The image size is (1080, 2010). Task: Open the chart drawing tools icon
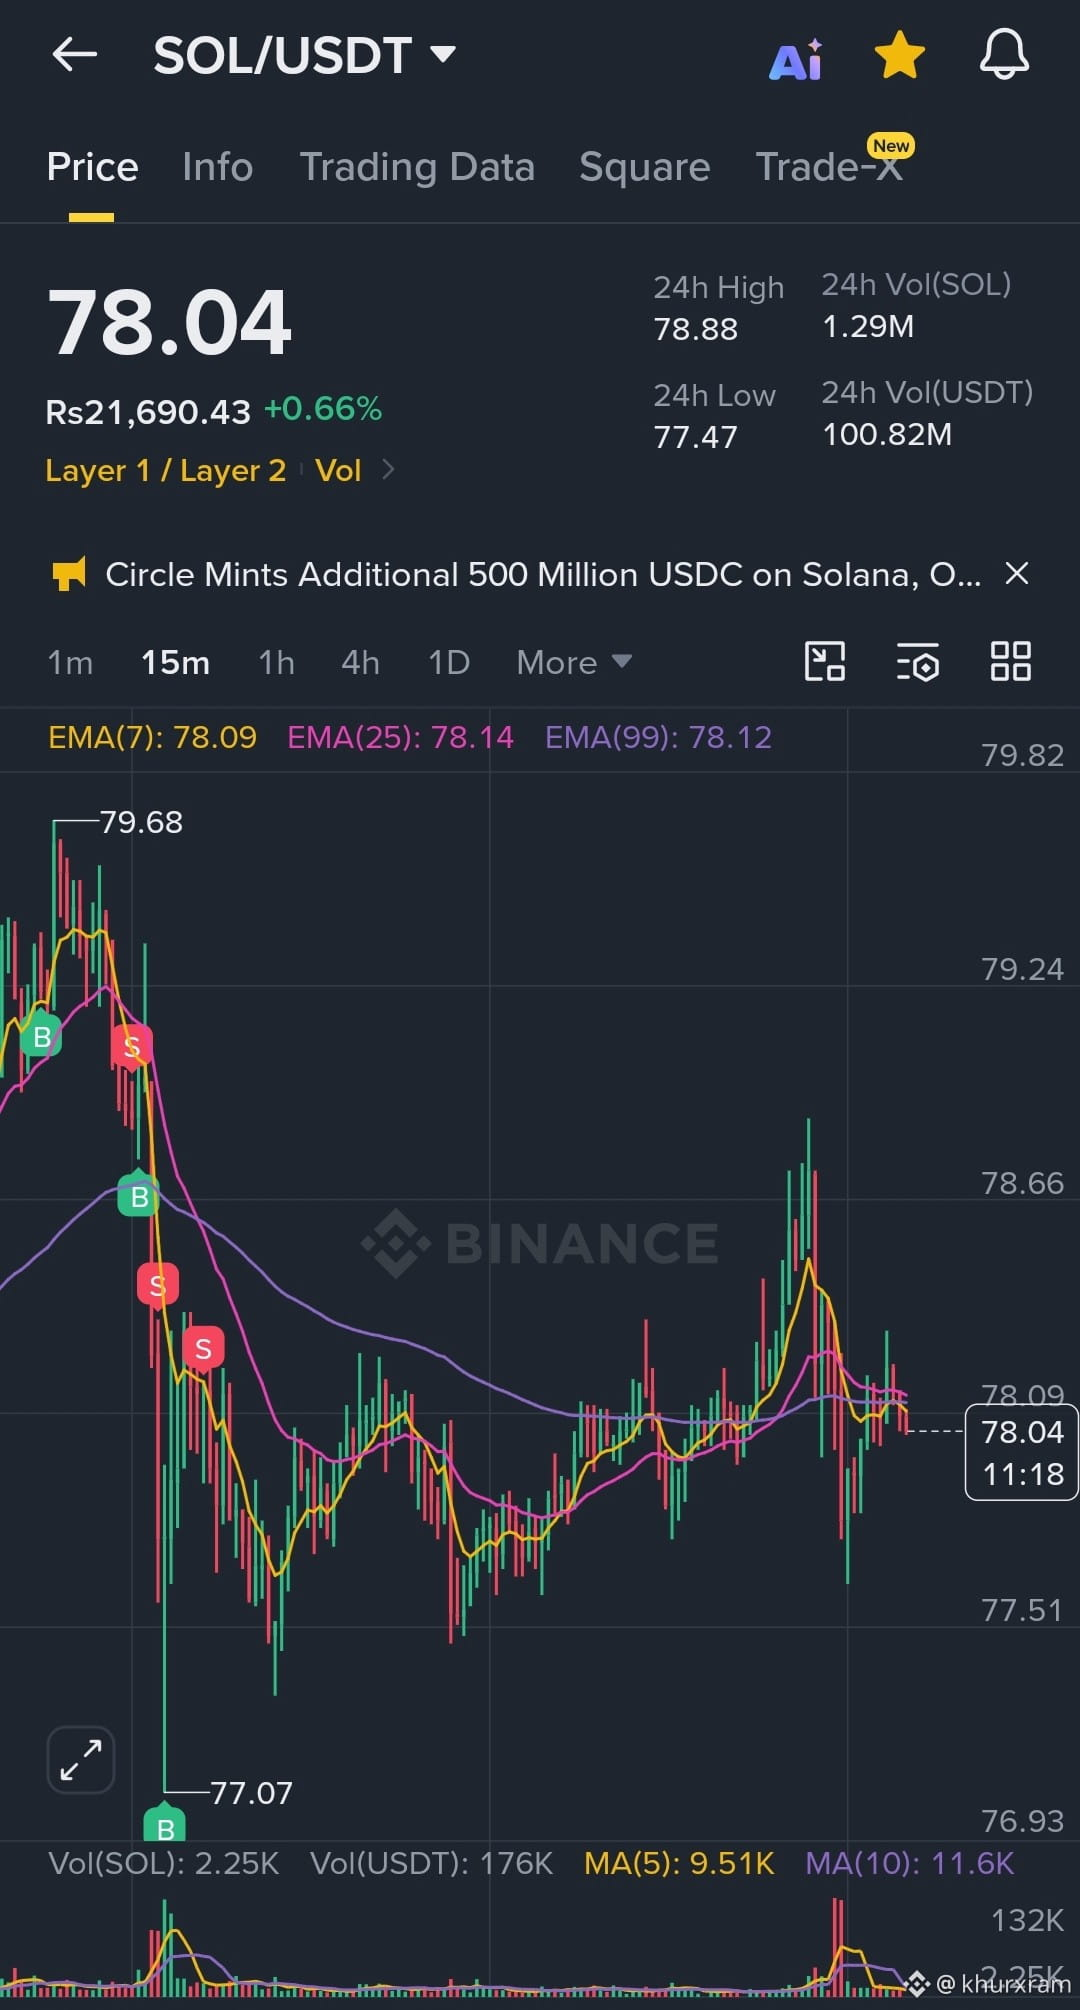(x=825, y=661)
